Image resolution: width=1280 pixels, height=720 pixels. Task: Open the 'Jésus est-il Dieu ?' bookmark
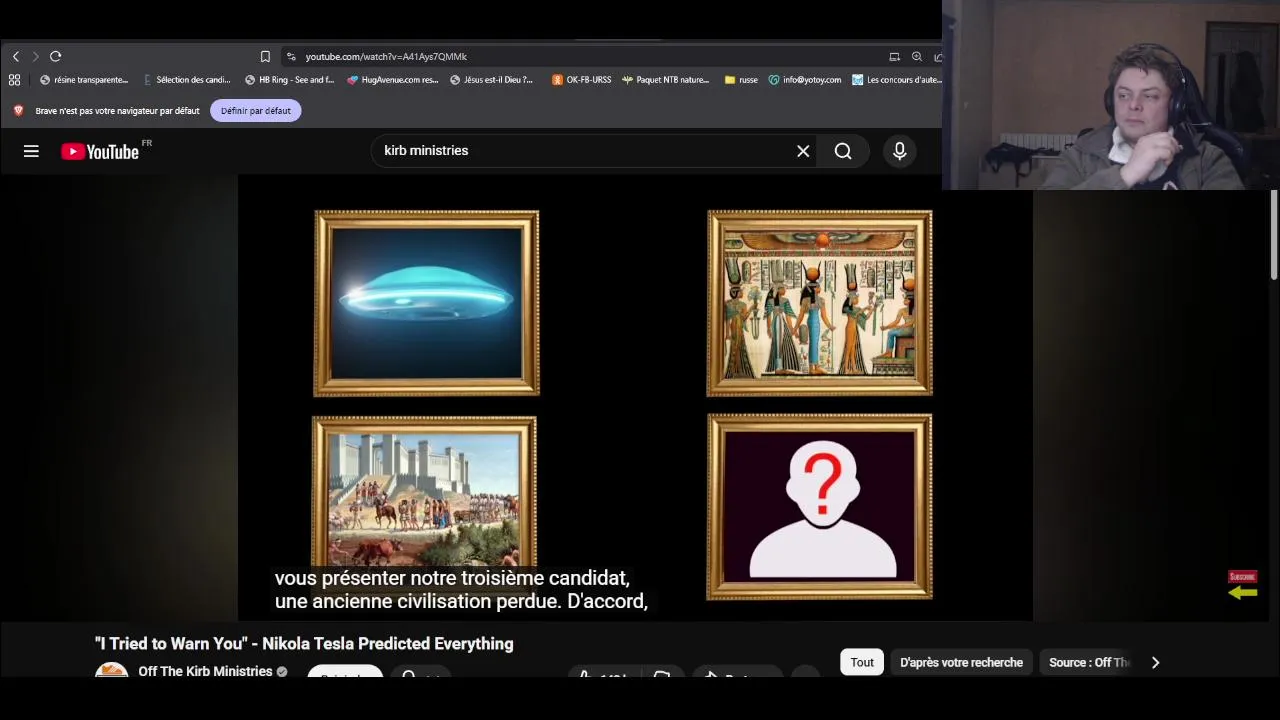(492, 80)
